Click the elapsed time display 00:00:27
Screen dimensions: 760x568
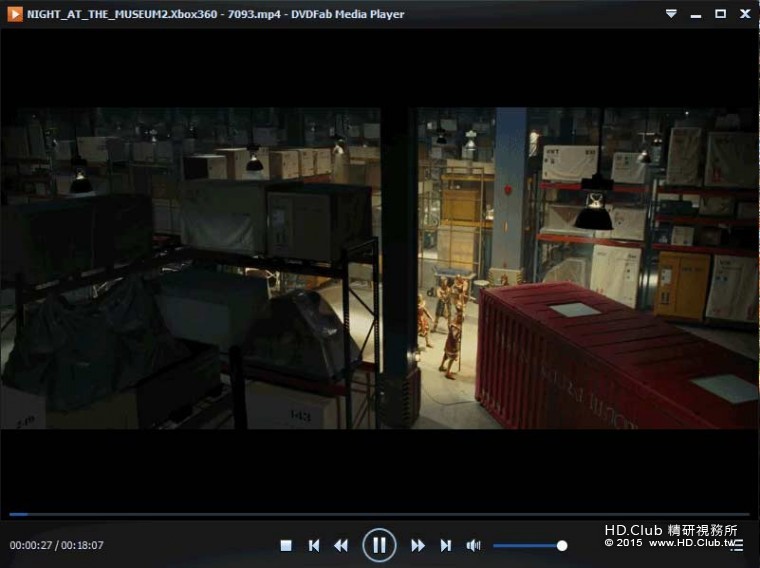(x=31, y=545)
